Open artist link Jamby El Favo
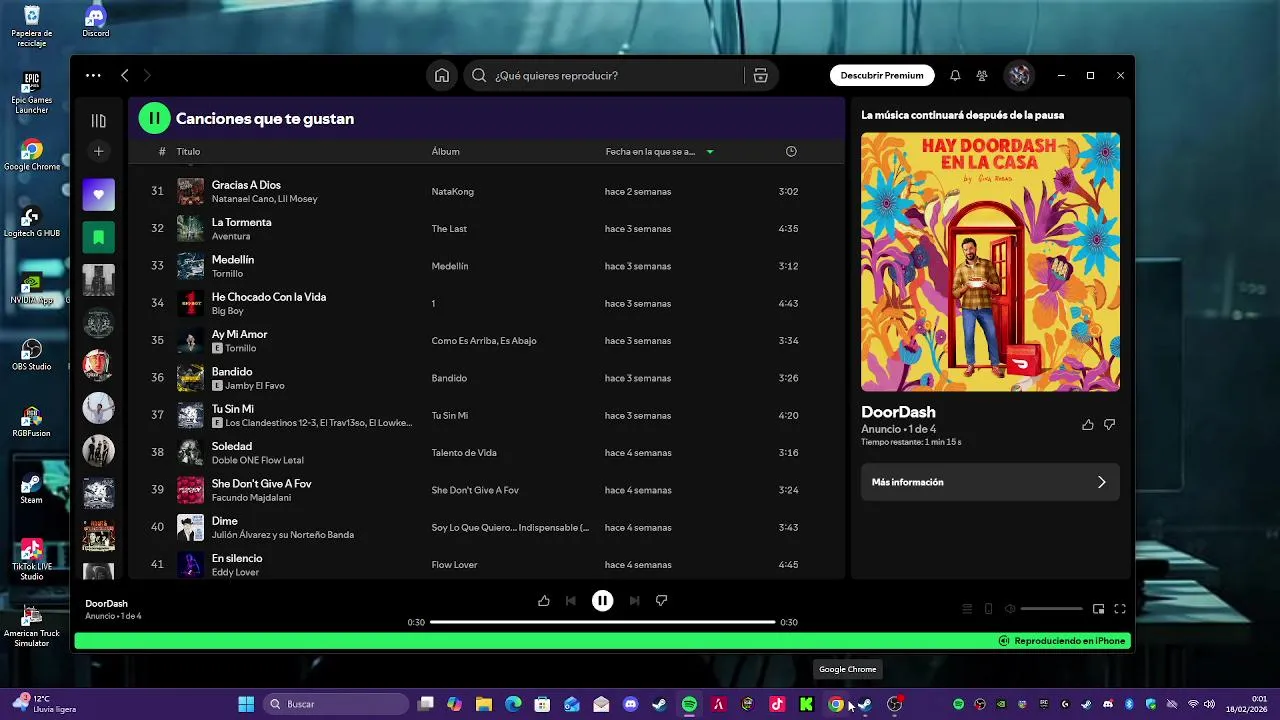The height and width of the screenshot is (720, 1280). (255, 385)
